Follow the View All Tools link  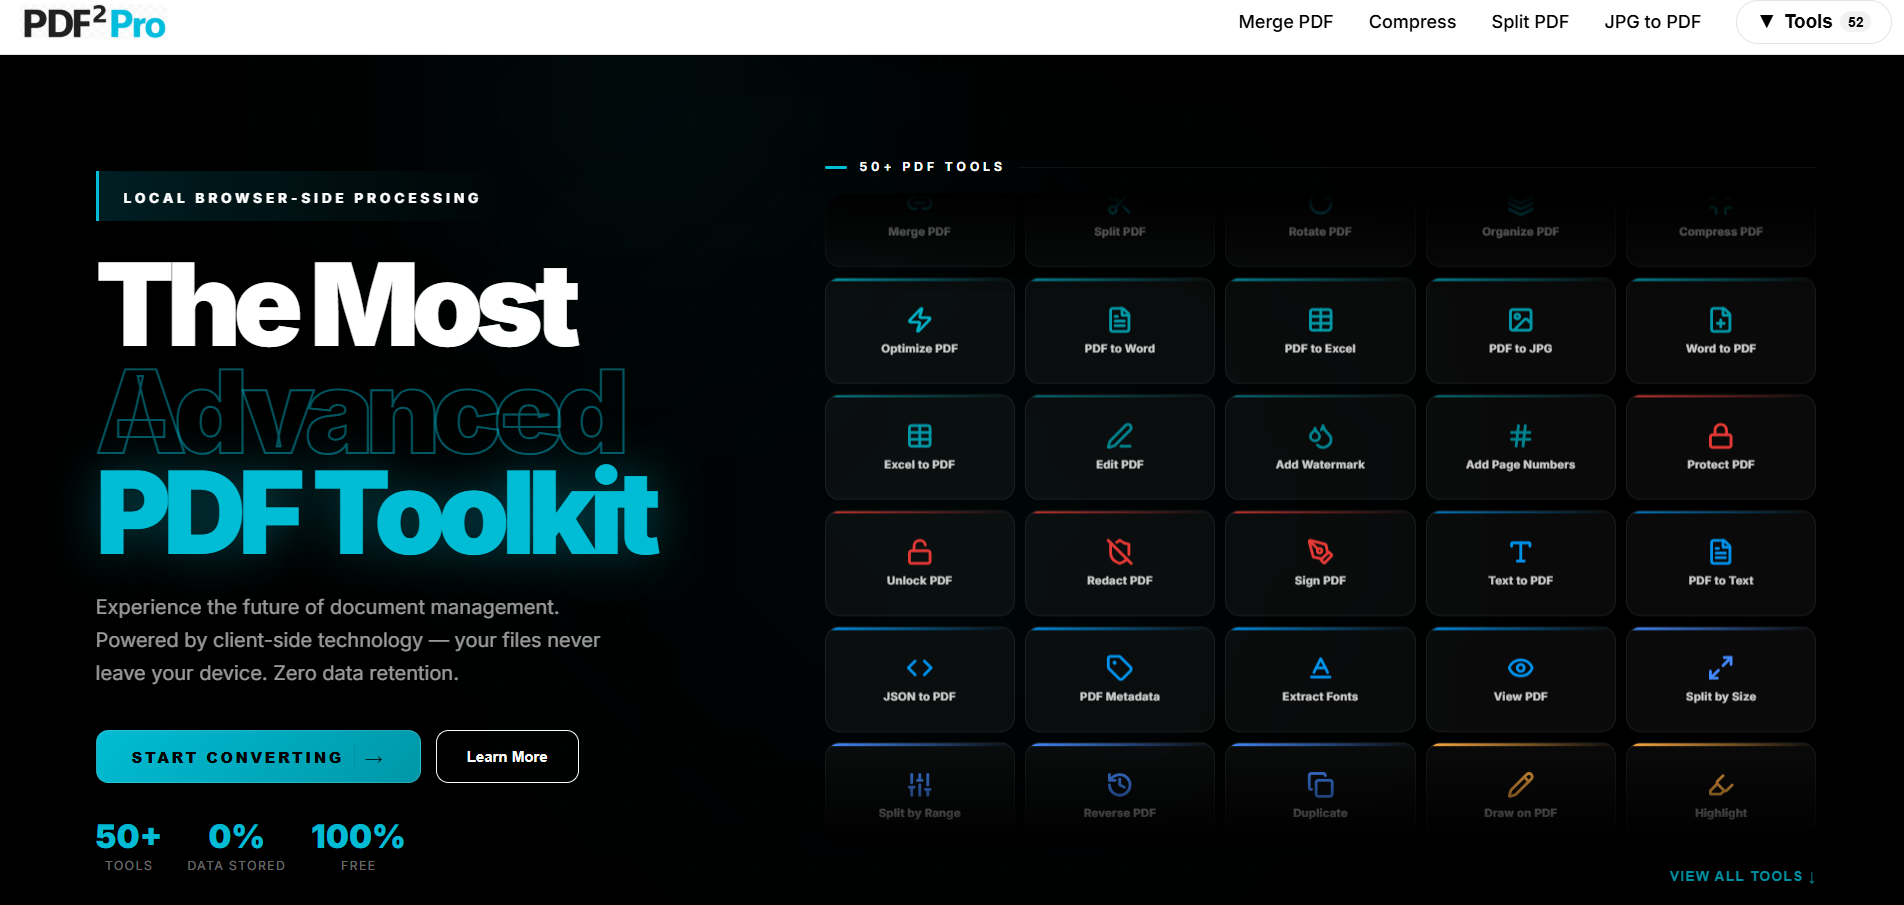(1742, 876)
